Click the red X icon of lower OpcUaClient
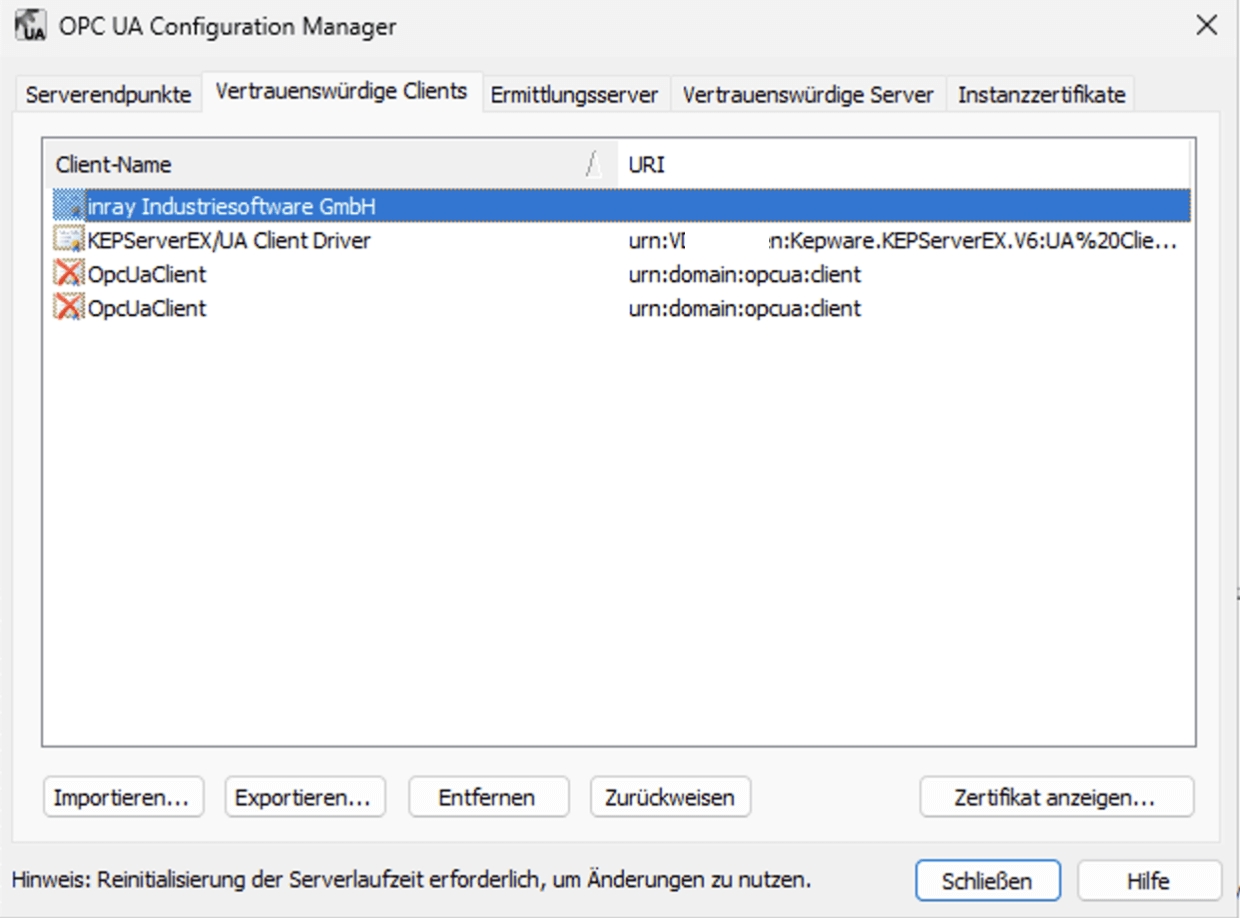This screenshot has width=1240, height=918. [69, 309]
